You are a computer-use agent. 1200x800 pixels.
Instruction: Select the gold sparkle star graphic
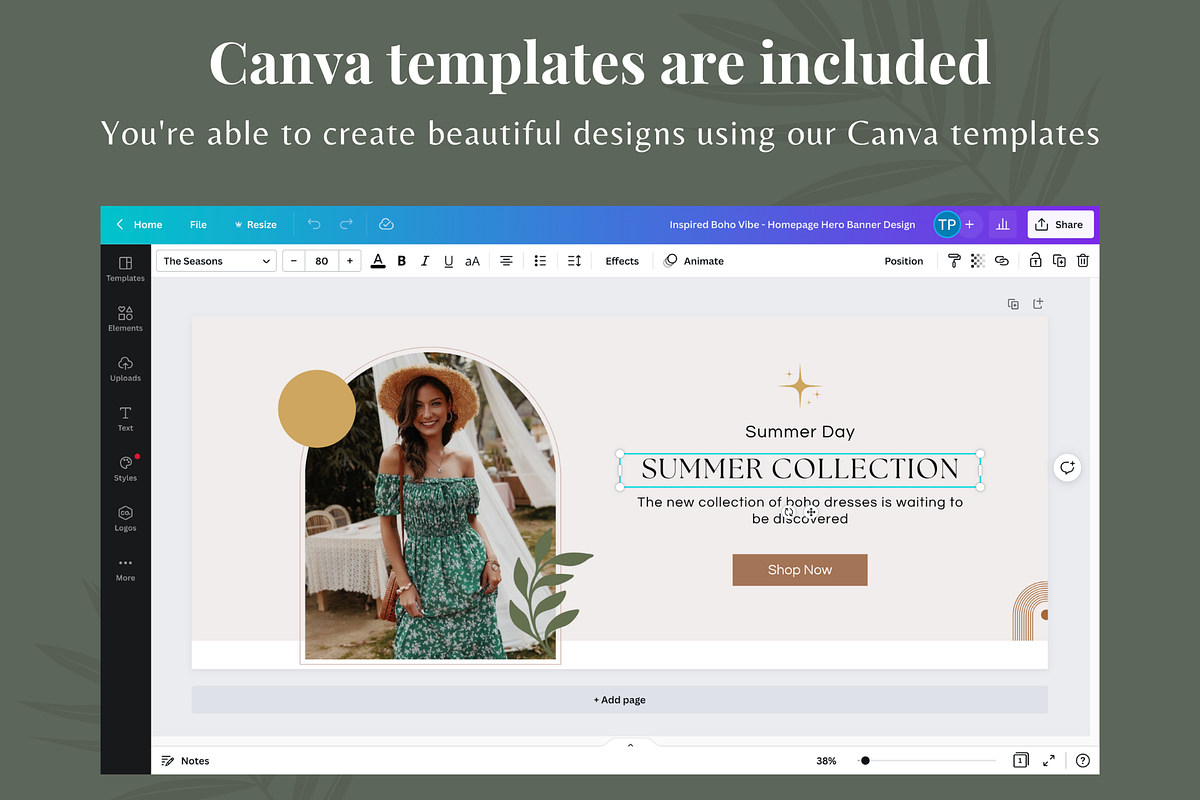tap(801, 386)
